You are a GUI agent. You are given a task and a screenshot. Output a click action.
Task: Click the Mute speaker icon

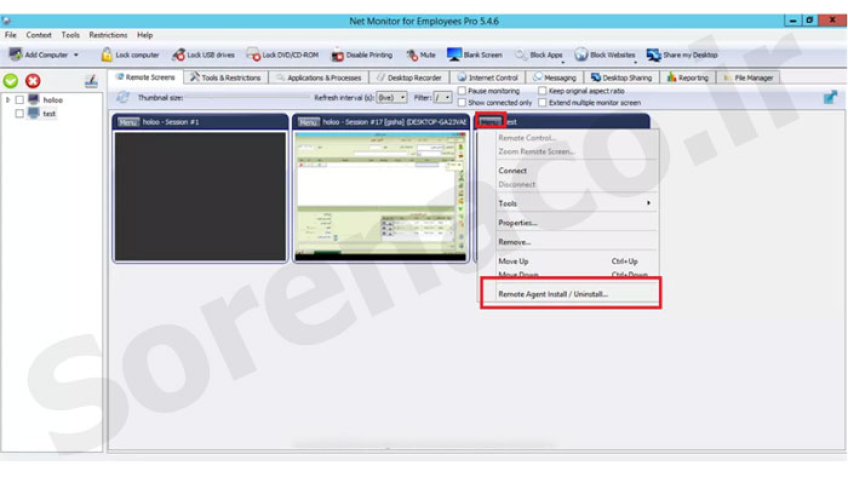click(412, 55)
